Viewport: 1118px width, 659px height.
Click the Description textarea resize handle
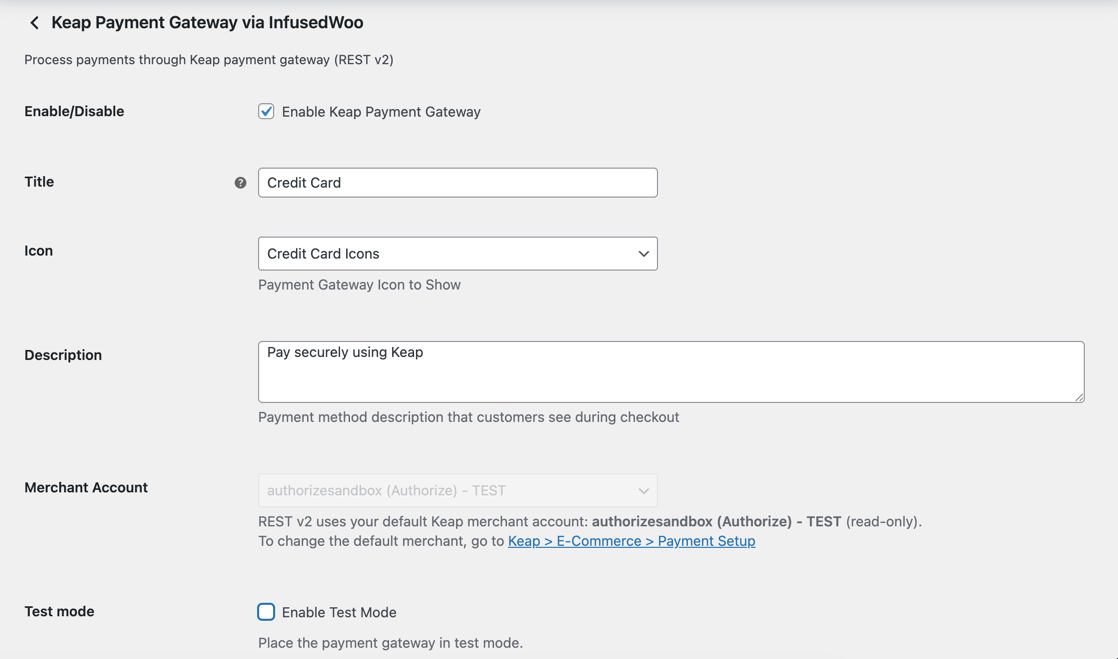[1080, 398]
